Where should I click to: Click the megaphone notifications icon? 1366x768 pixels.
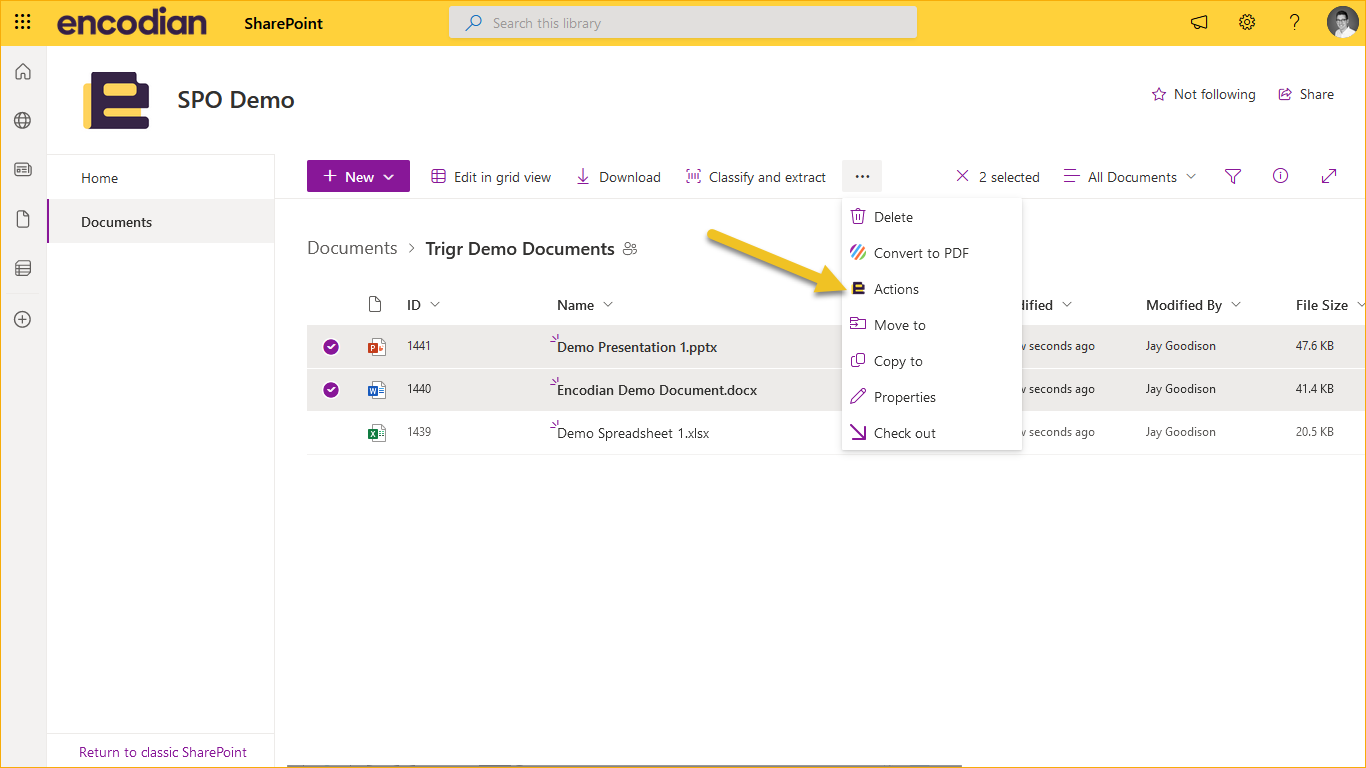1199,22
